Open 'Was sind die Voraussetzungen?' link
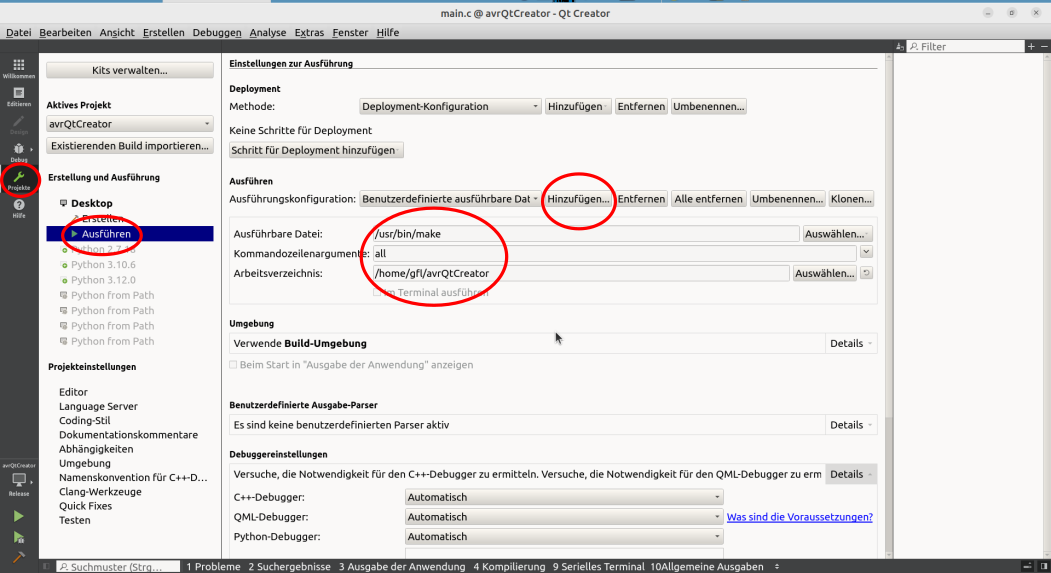The width and height of the screenshot is (1051, 573). pyautogui.click(x=800, y=517)
